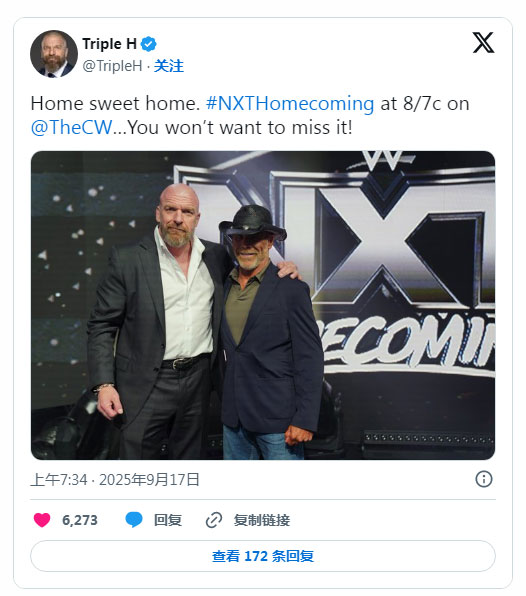526x596 pixels.
Task: Follow the account via 关注
Action: pyautogui.click(x=169, y=66)
